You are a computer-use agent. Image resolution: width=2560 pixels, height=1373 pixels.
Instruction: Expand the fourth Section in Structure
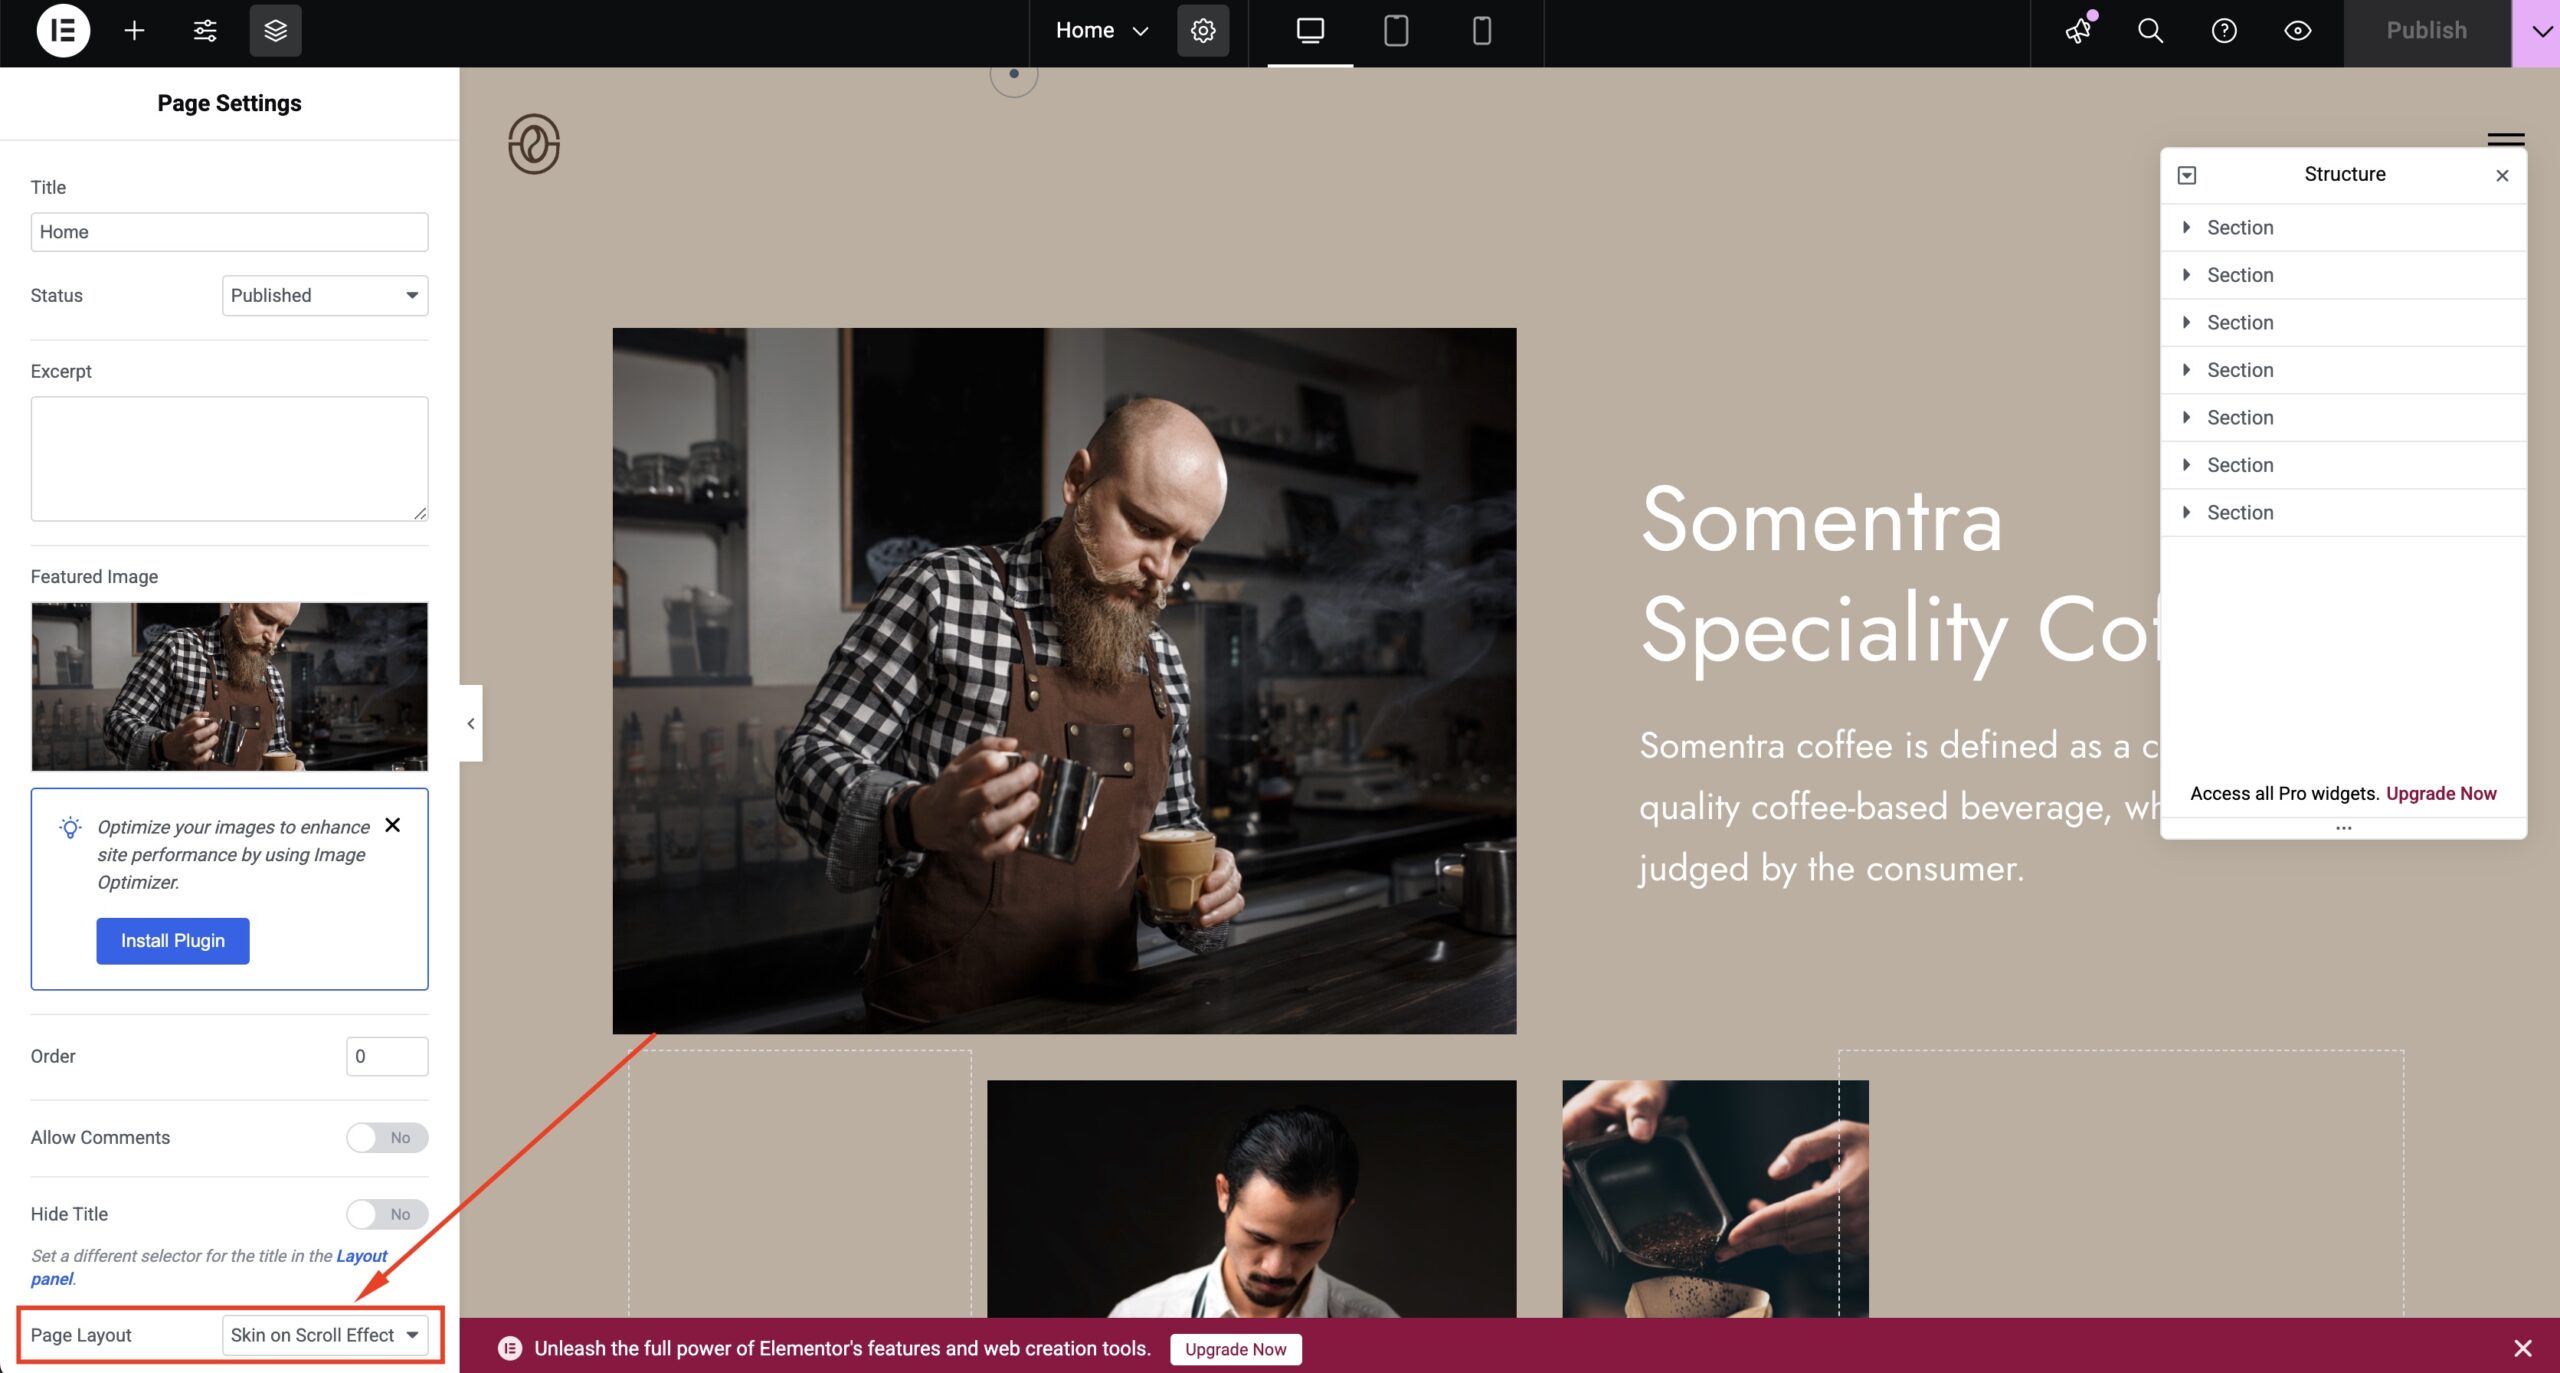(x=2186, y=369)
